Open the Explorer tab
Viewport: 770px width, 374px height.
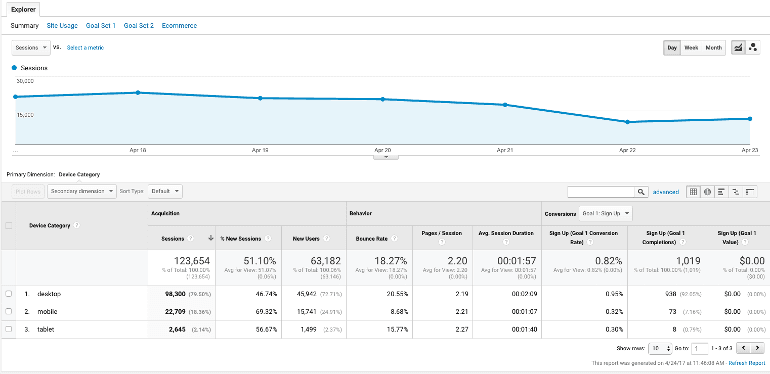click(x=23, y=9)
